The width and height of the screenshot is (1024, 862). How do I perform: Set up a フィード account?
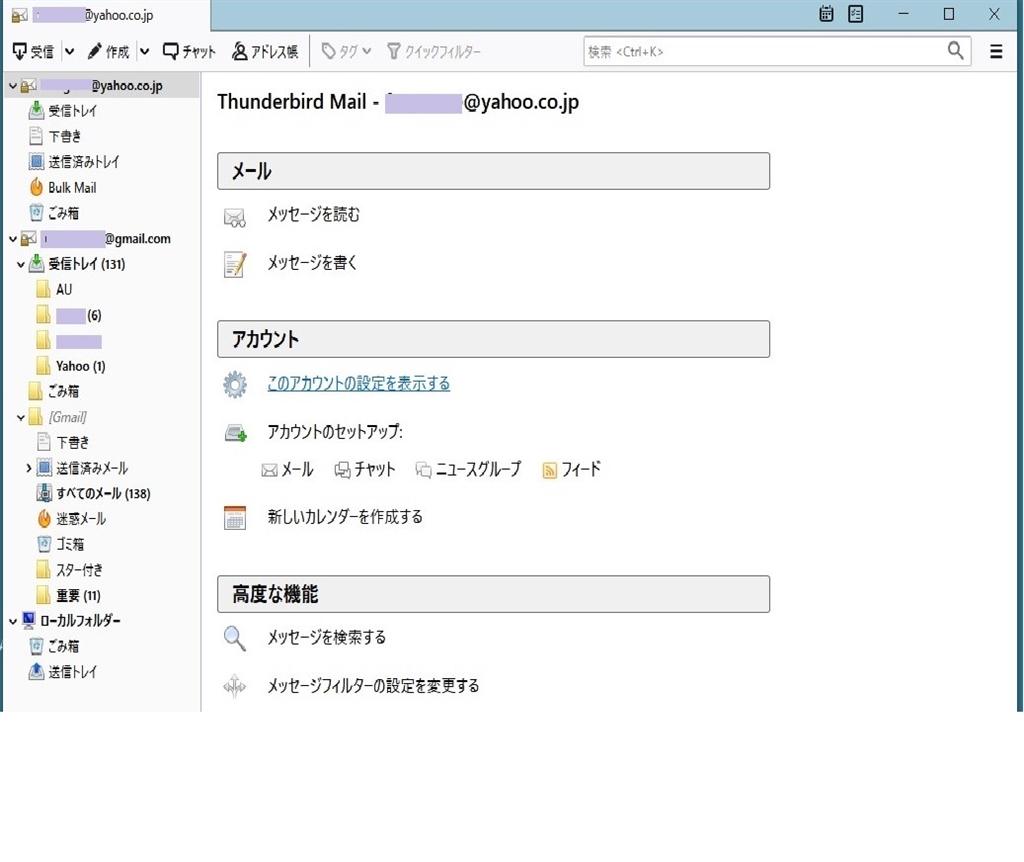tap(571, 470)
